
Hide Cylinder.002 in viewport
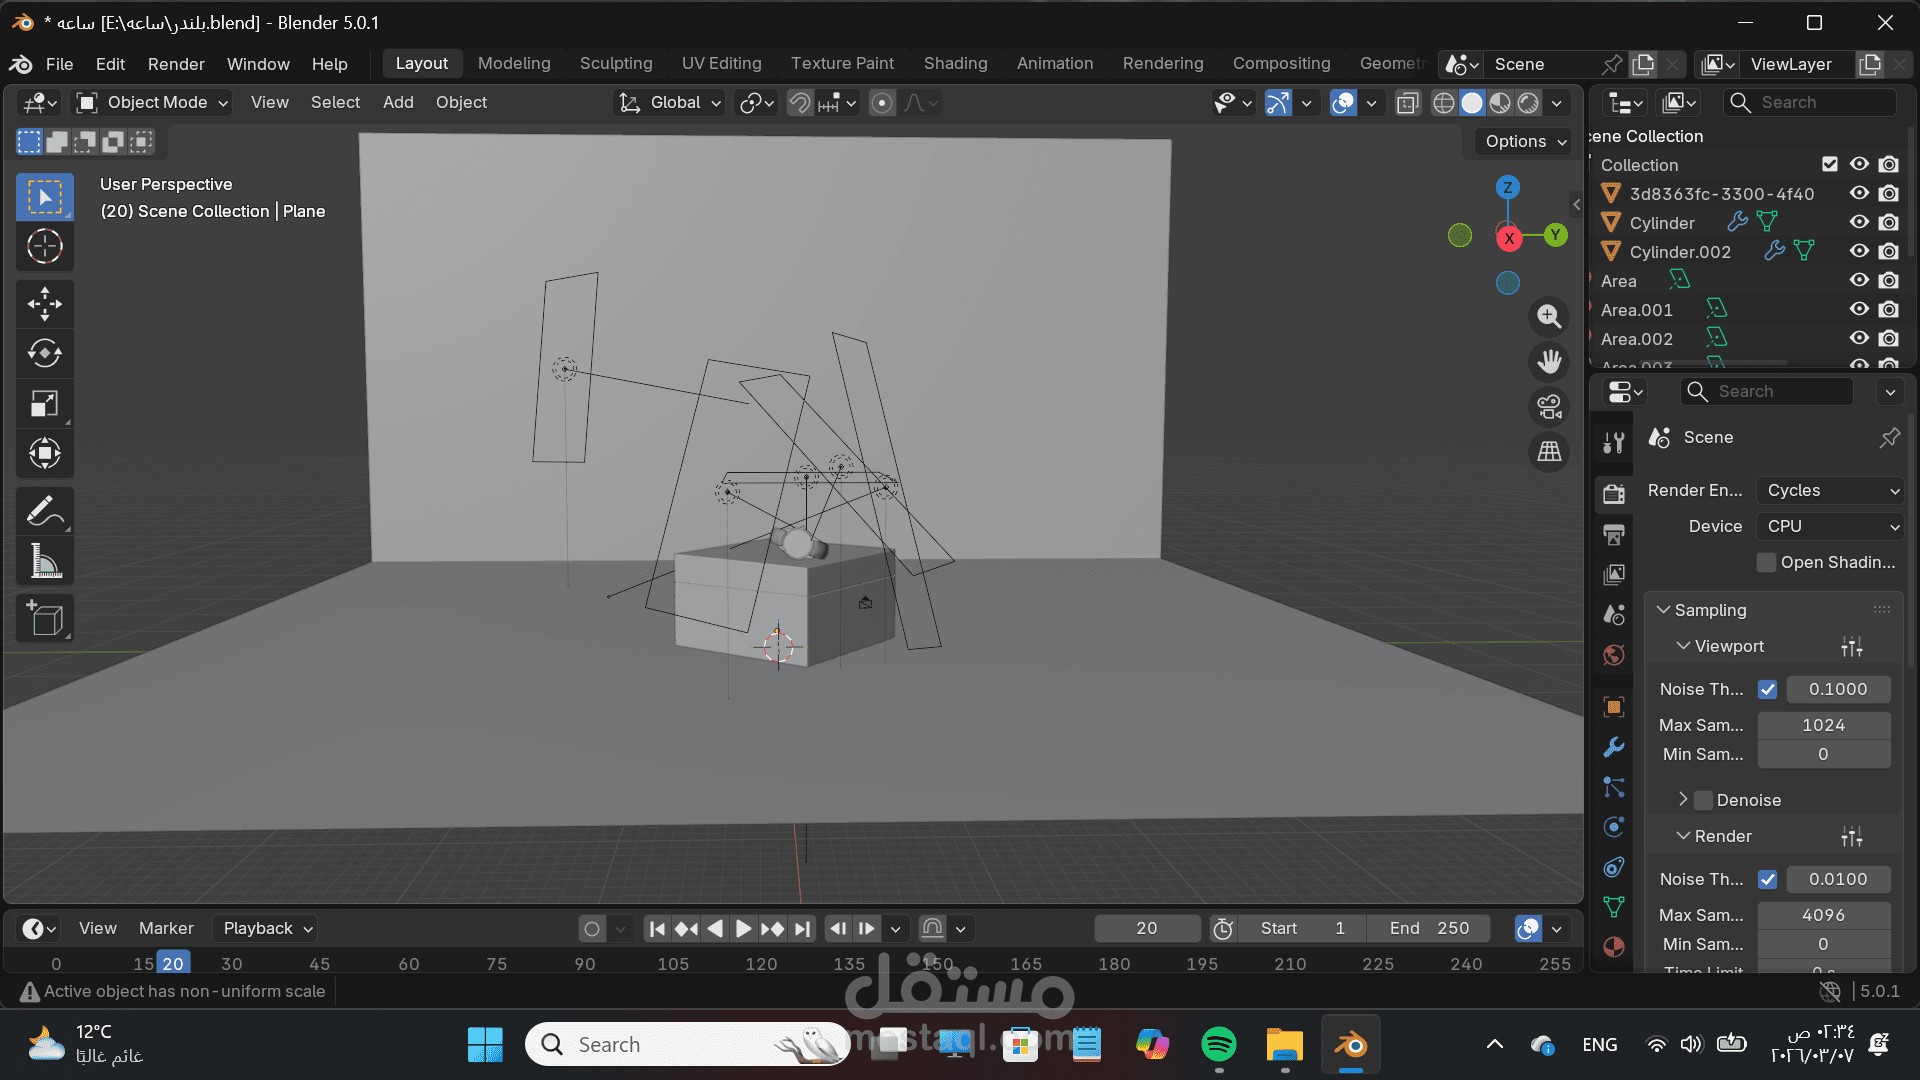point(1859,251)
